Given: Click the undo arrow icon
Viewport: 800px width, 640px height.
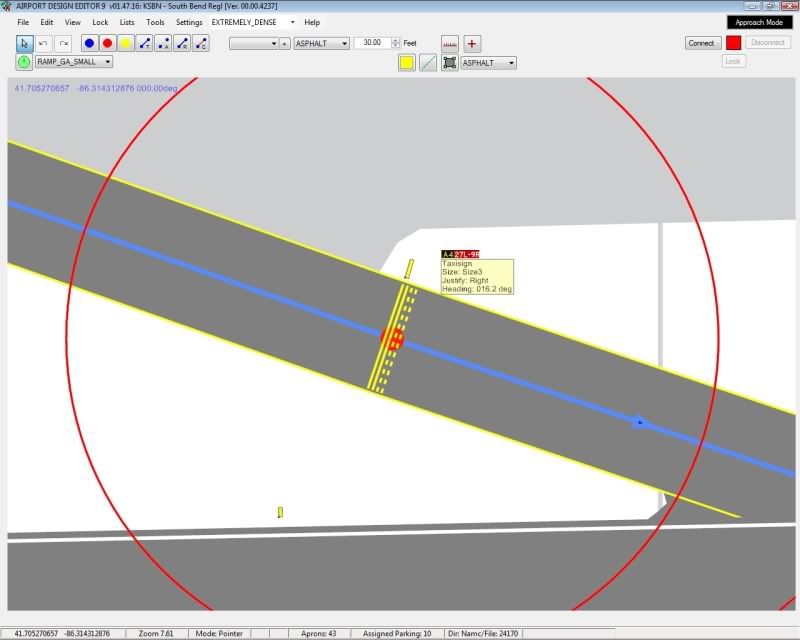Looking at the screenshot, I should (44, 43).
